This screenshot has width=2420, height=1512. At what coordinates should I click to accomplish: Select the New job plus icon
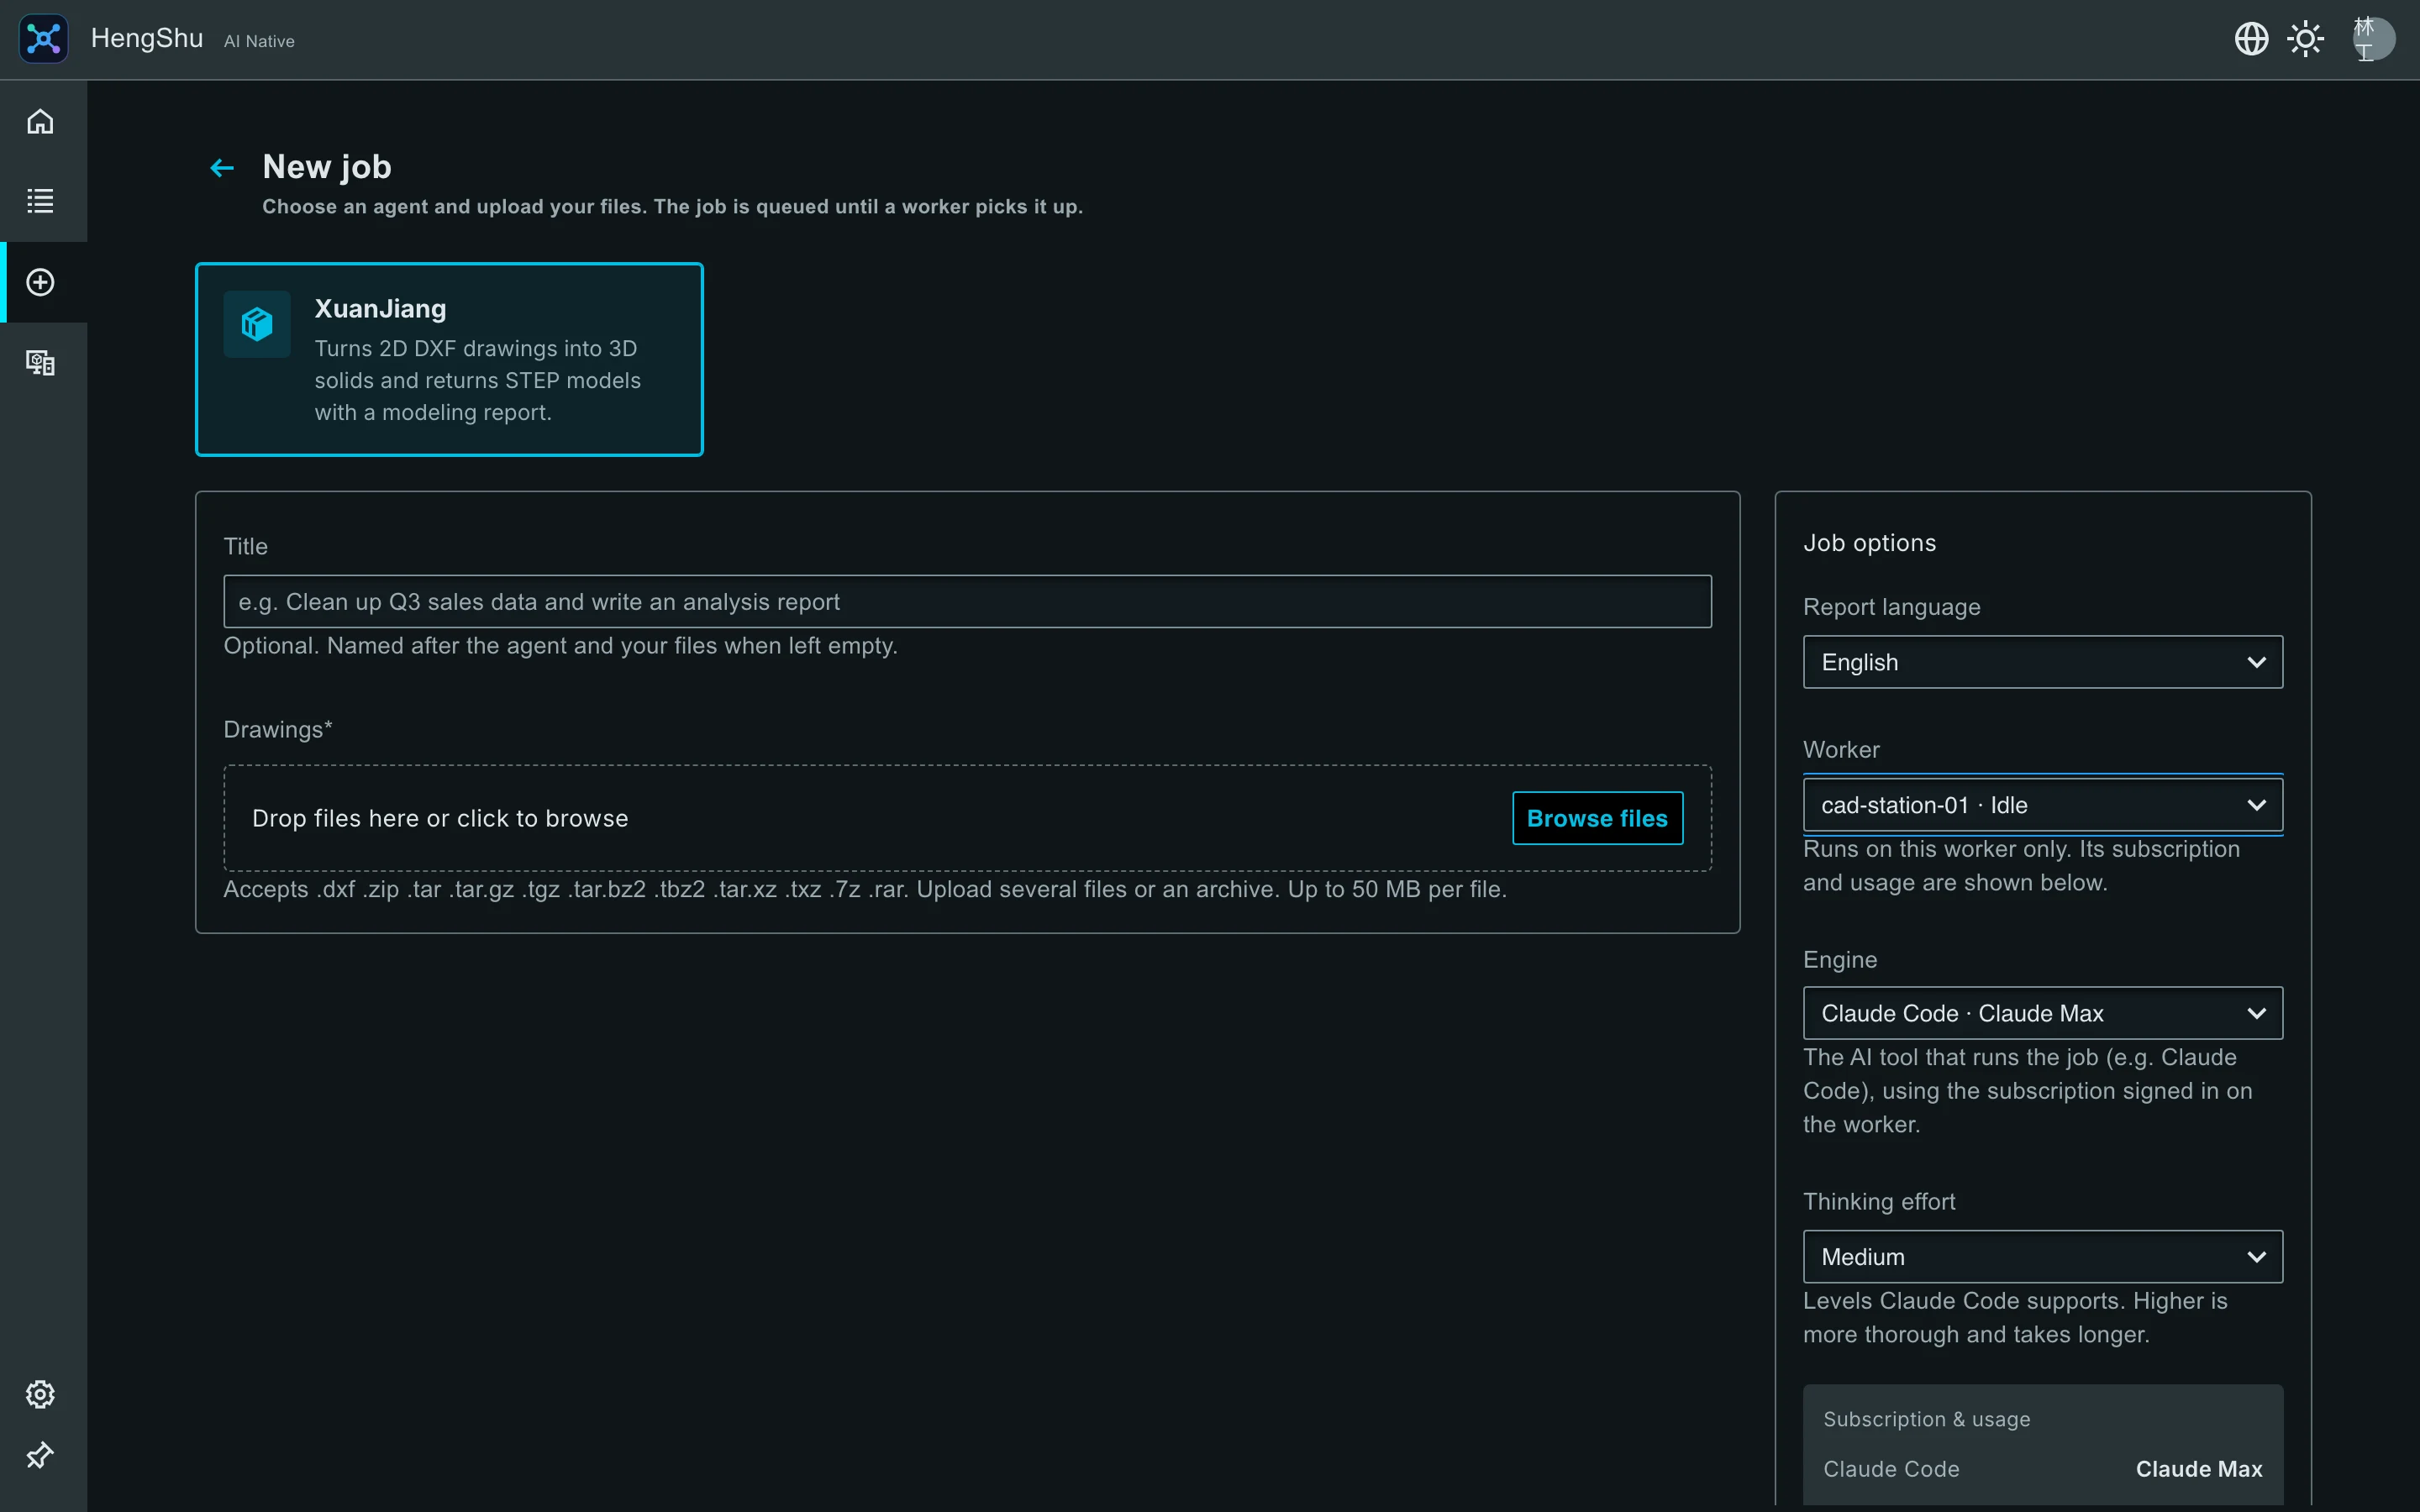(x=40, y=282)
